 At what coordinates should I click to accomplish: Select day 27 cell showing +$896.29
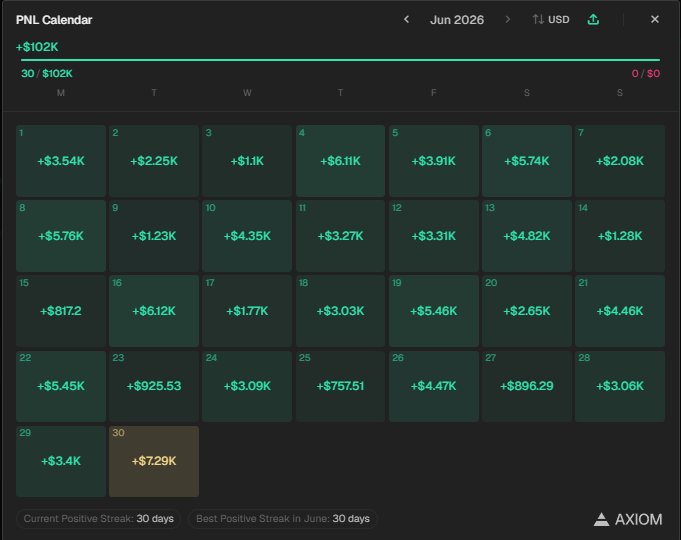527,386
